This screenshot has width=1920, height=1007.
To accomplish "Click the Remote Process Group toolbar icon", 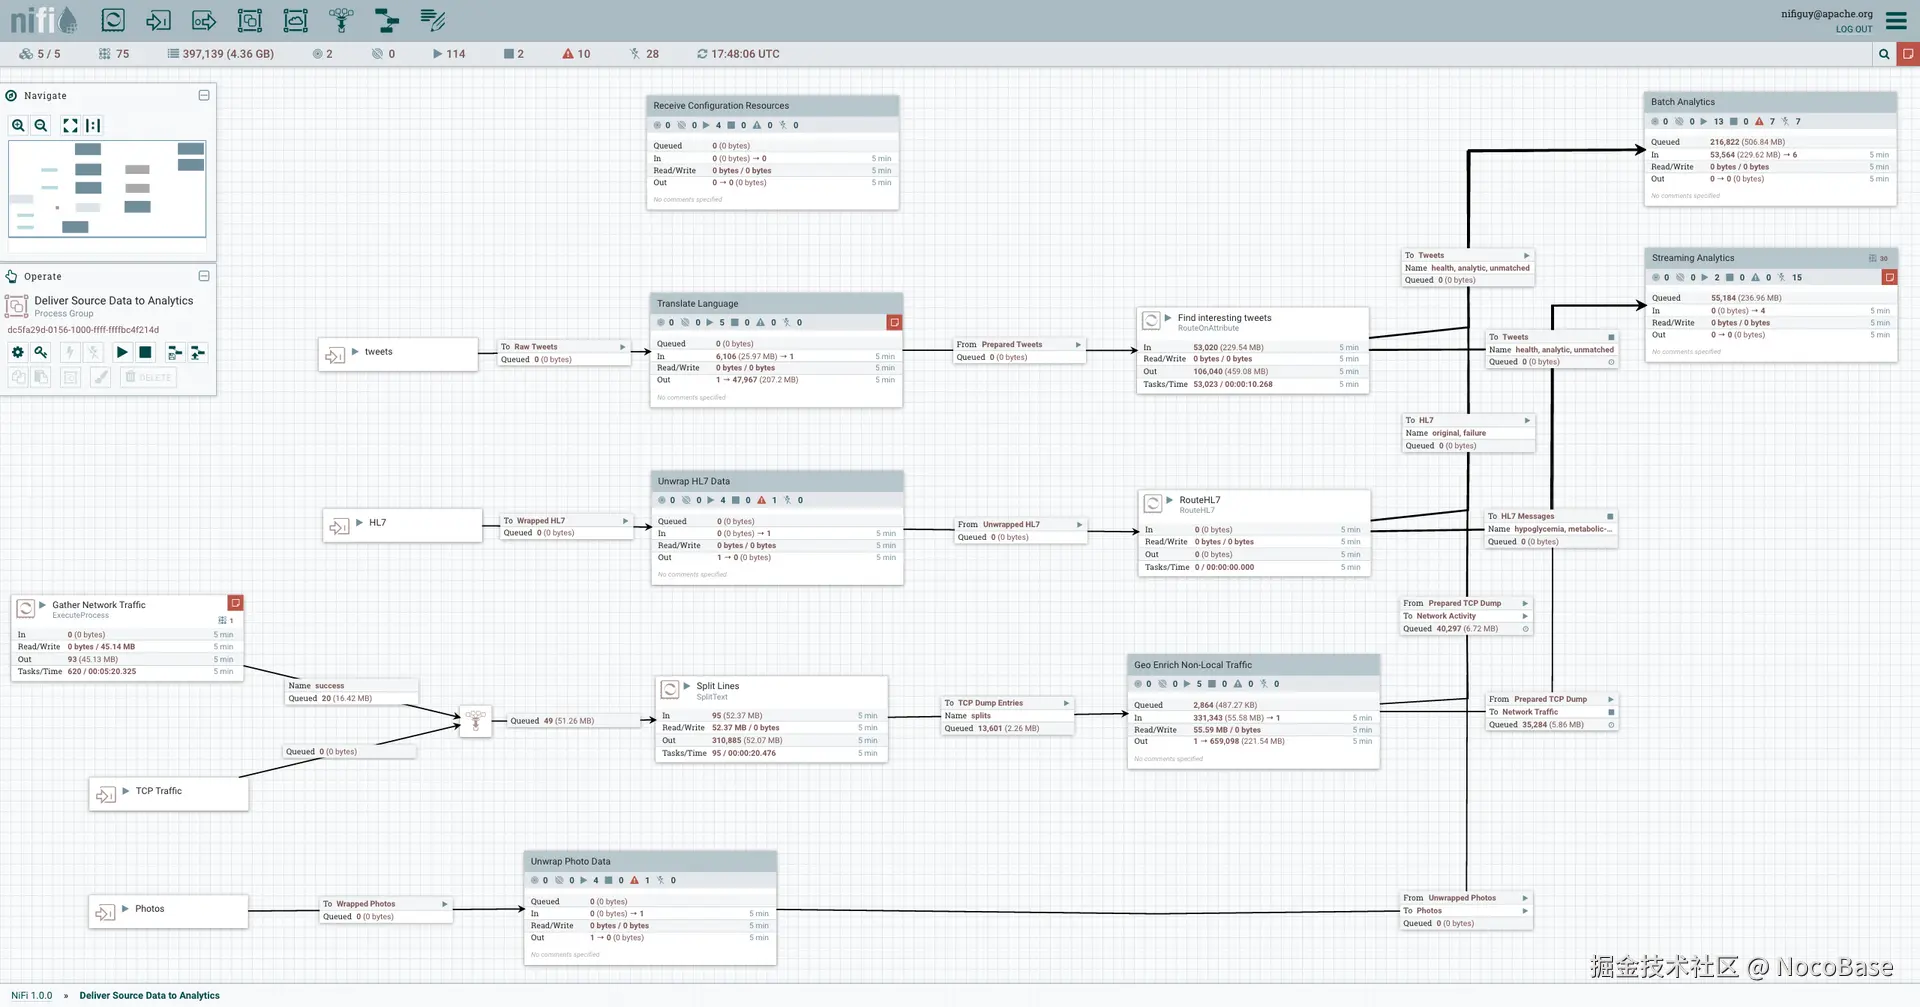I will click(294, 20).
